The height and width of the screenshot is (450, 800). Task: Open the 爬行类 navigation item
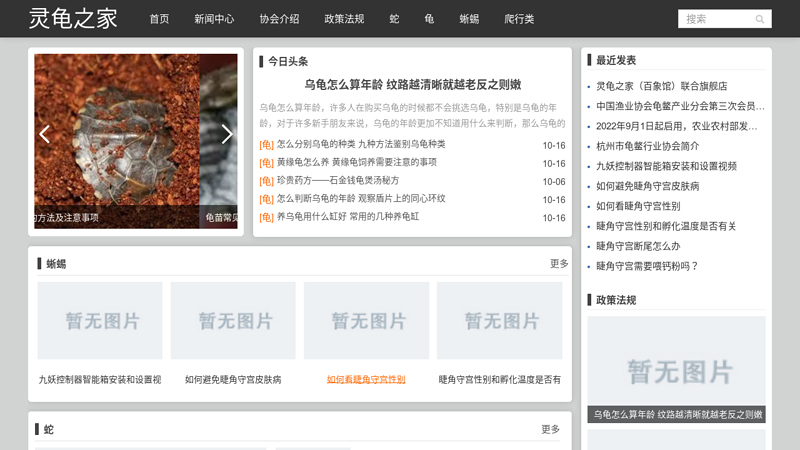(x=519, y=19)
